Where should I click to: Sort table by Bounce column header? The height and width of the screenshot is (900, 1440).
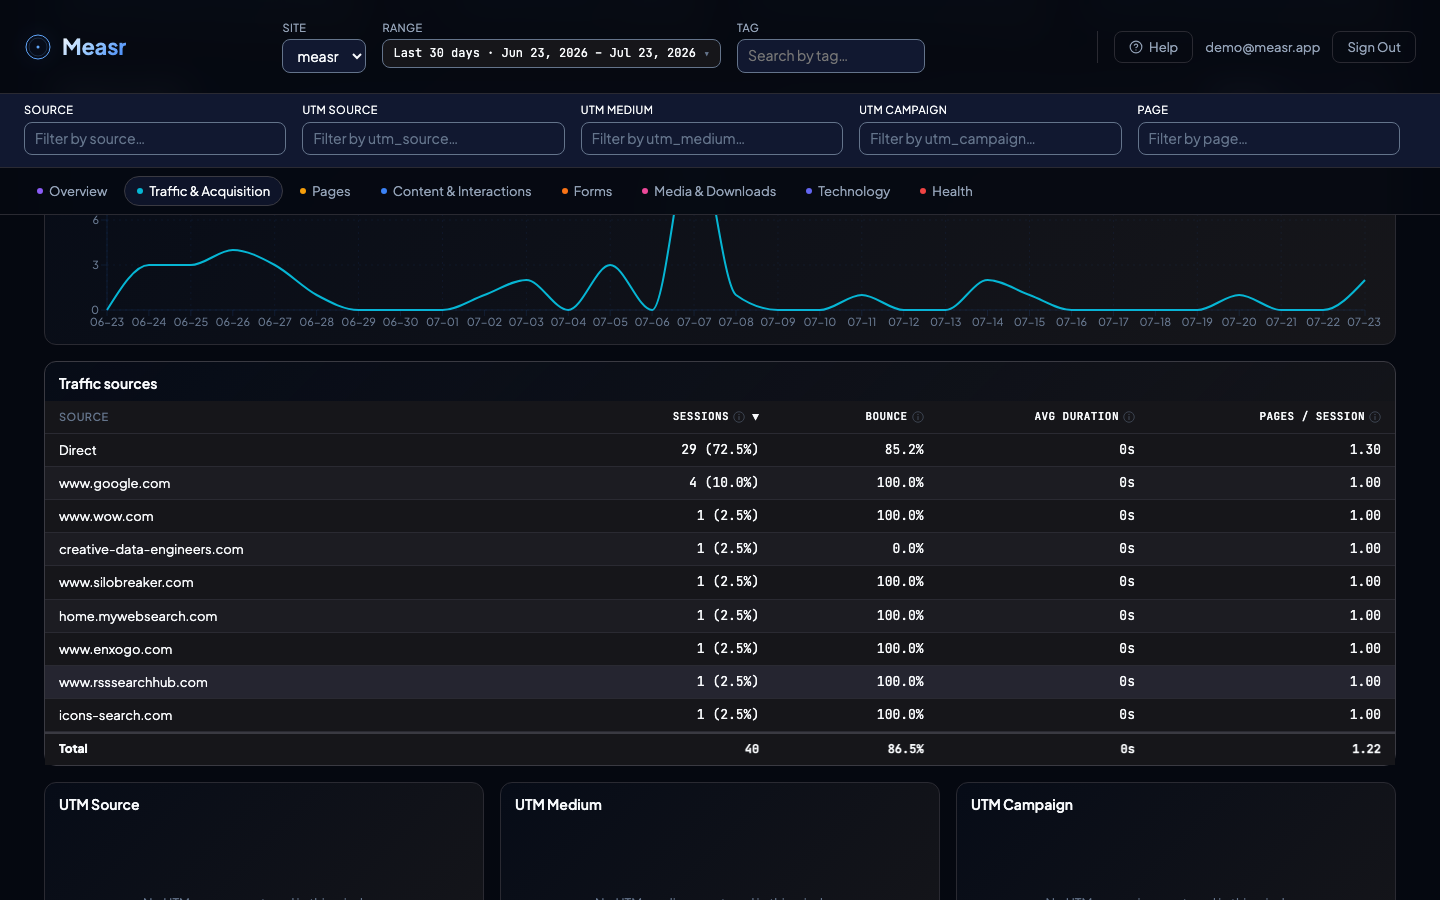click(886, 417)
